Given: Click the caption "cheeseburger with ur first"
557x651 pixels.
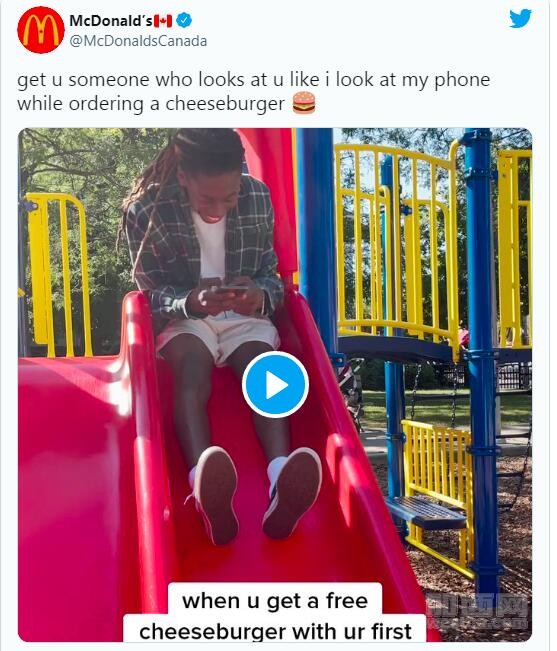Looking at the screenshot, I should (x=275, y=630).
